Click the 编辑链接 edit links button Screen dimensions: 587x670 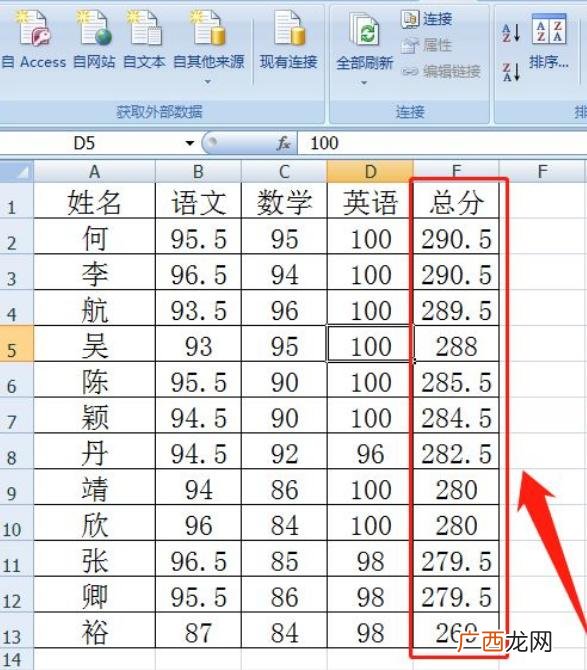pos(441,71)
